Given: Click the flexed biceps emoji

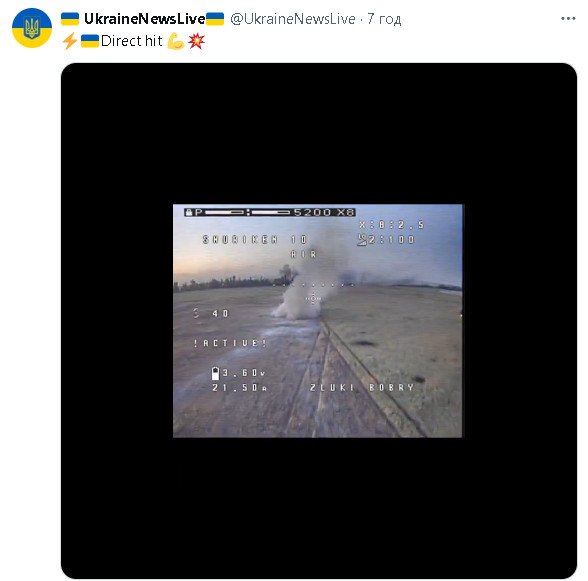Looking at the screenshot, I should tap(176, 41).
